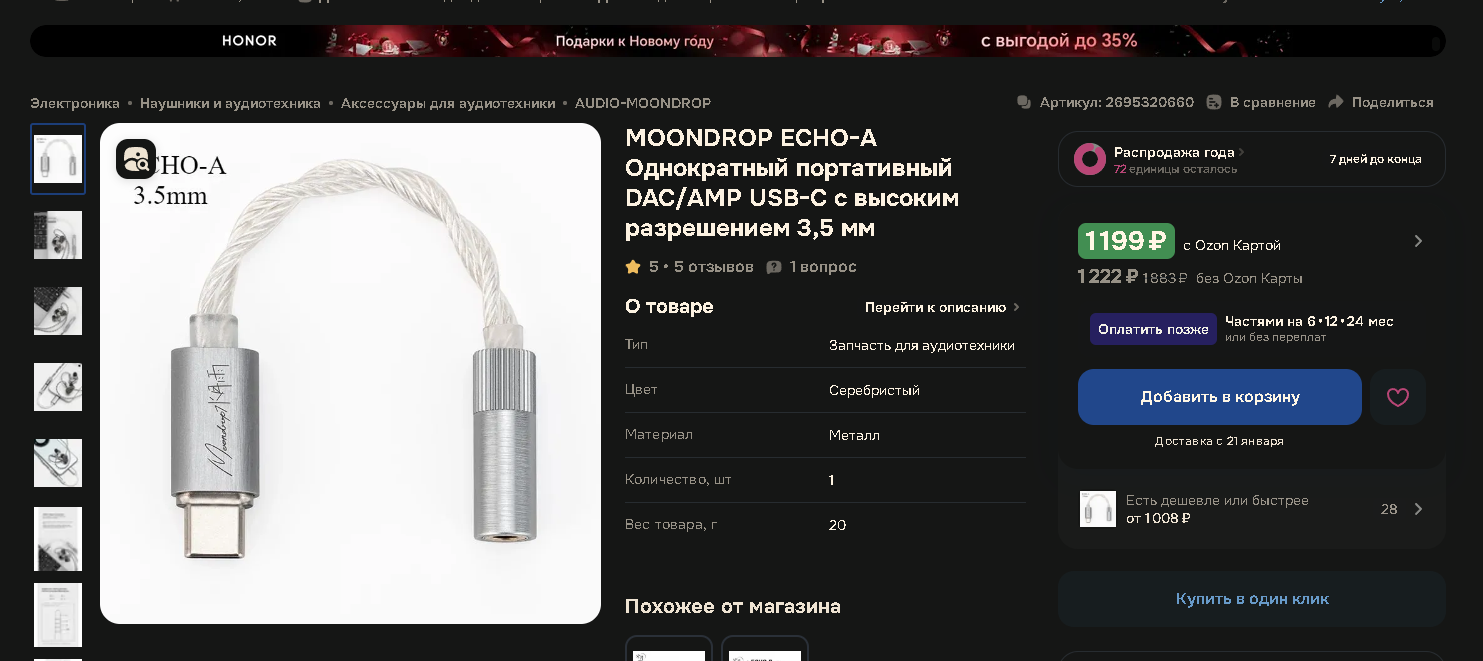Screen dimensions: 1483x661
Task: Click Оплатить позже button
Action: [x=1153, y=329]
